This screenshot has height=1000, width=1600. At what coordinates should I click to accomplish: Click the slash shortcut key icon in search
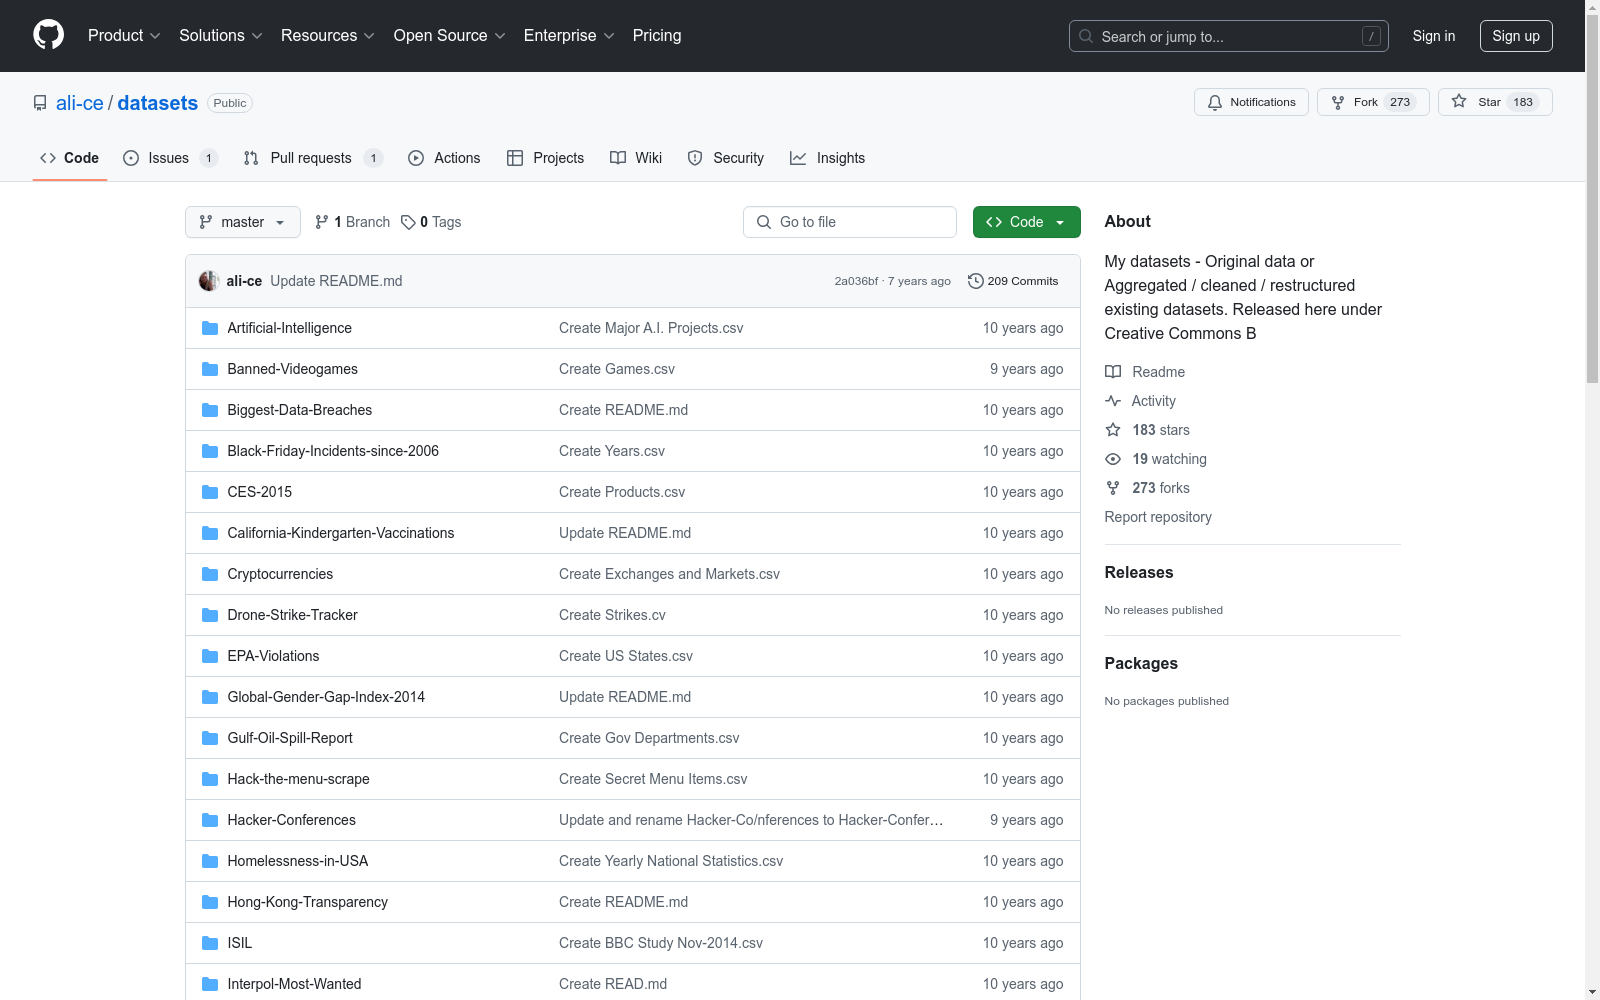point(1371,36)
